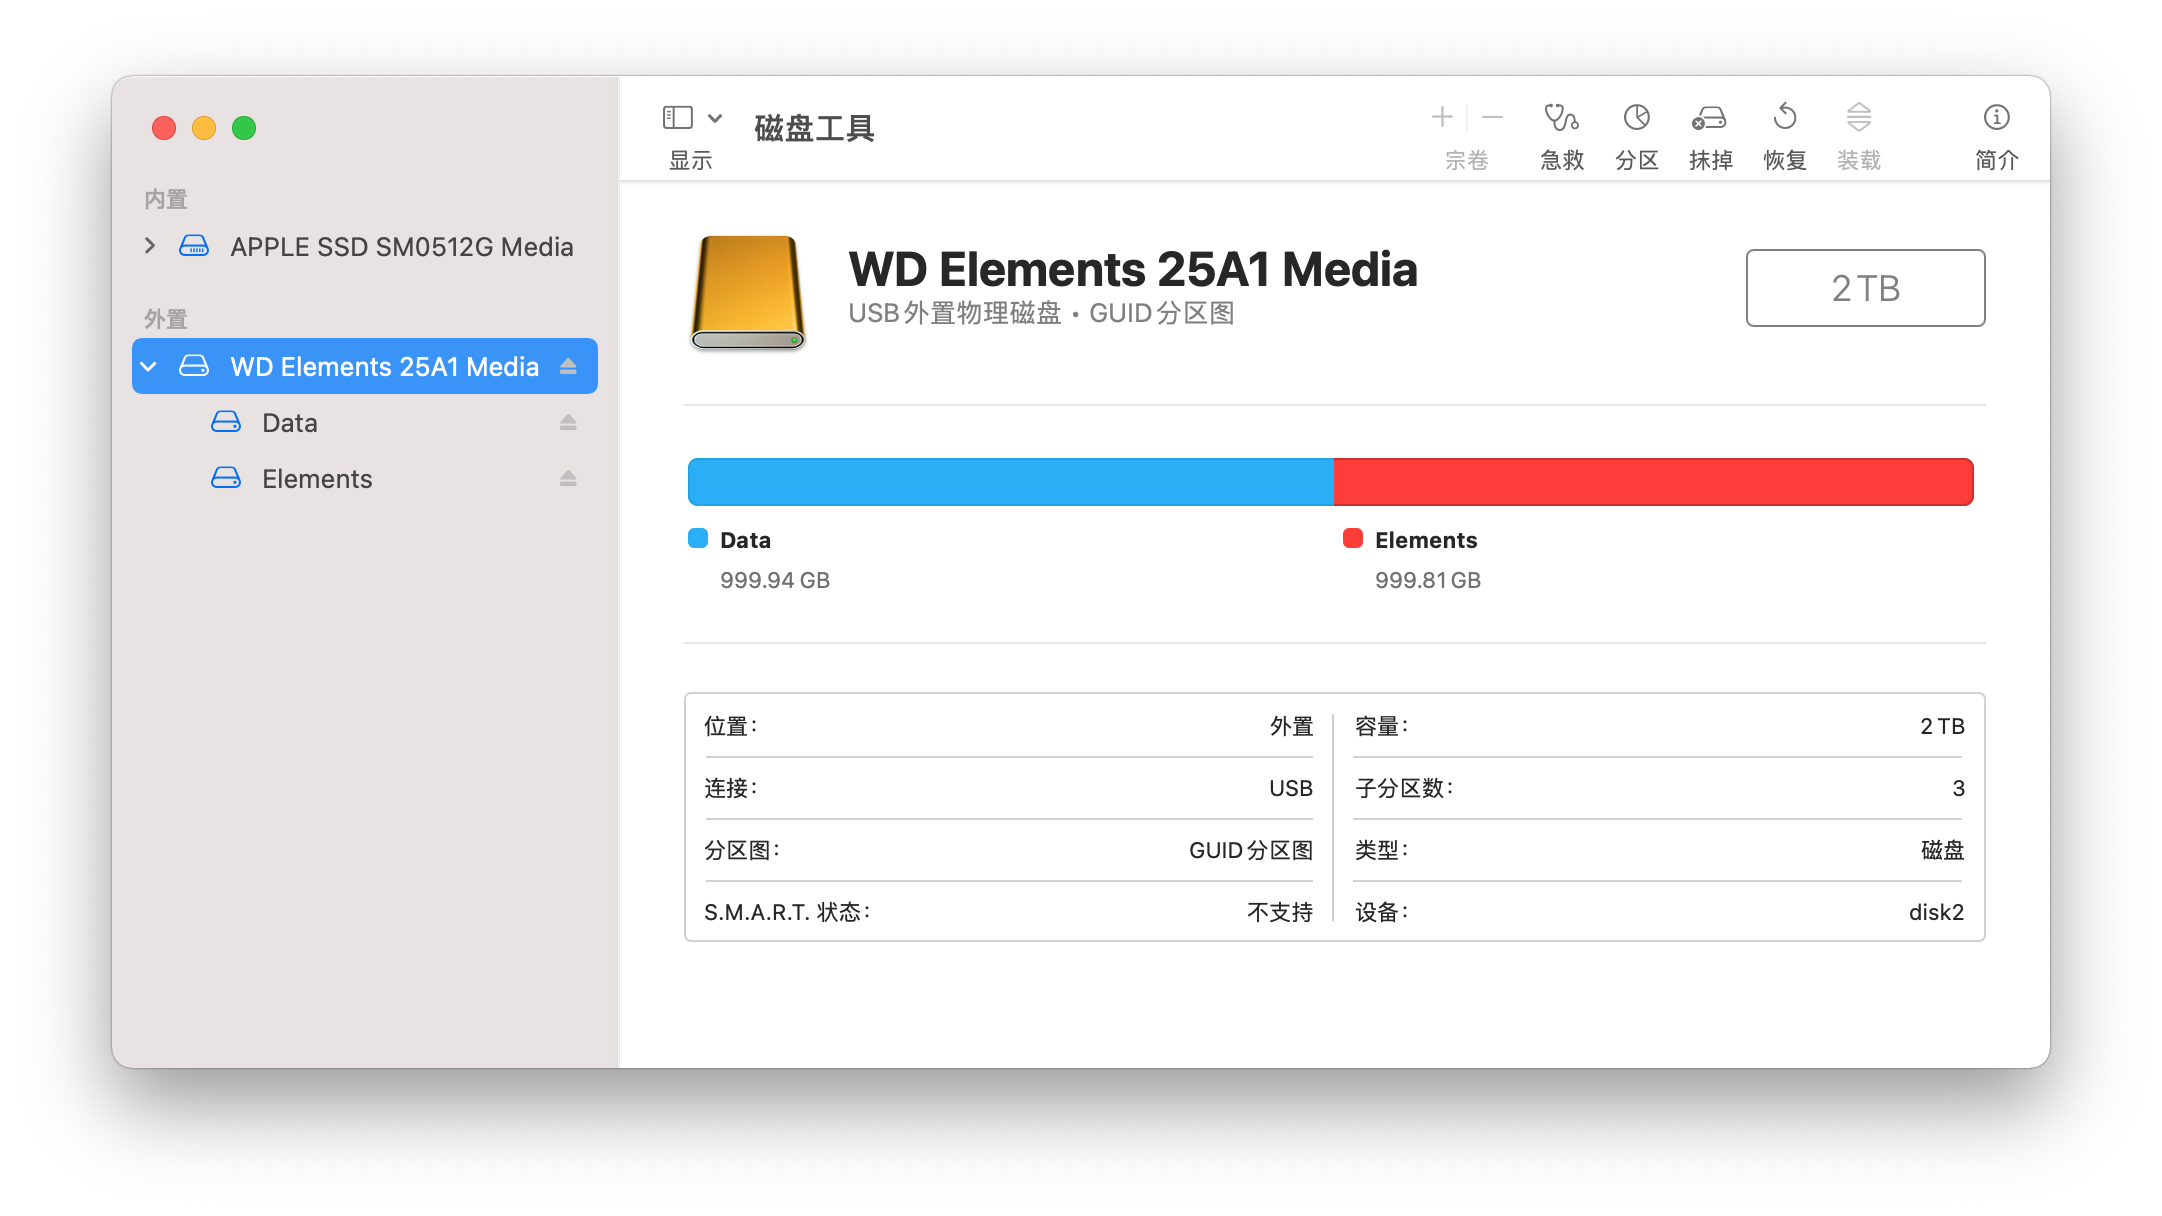Click the blue Data partition bar
Image resolution: width=2162 pixels, height=1216 pixels.
(1010, 482)
